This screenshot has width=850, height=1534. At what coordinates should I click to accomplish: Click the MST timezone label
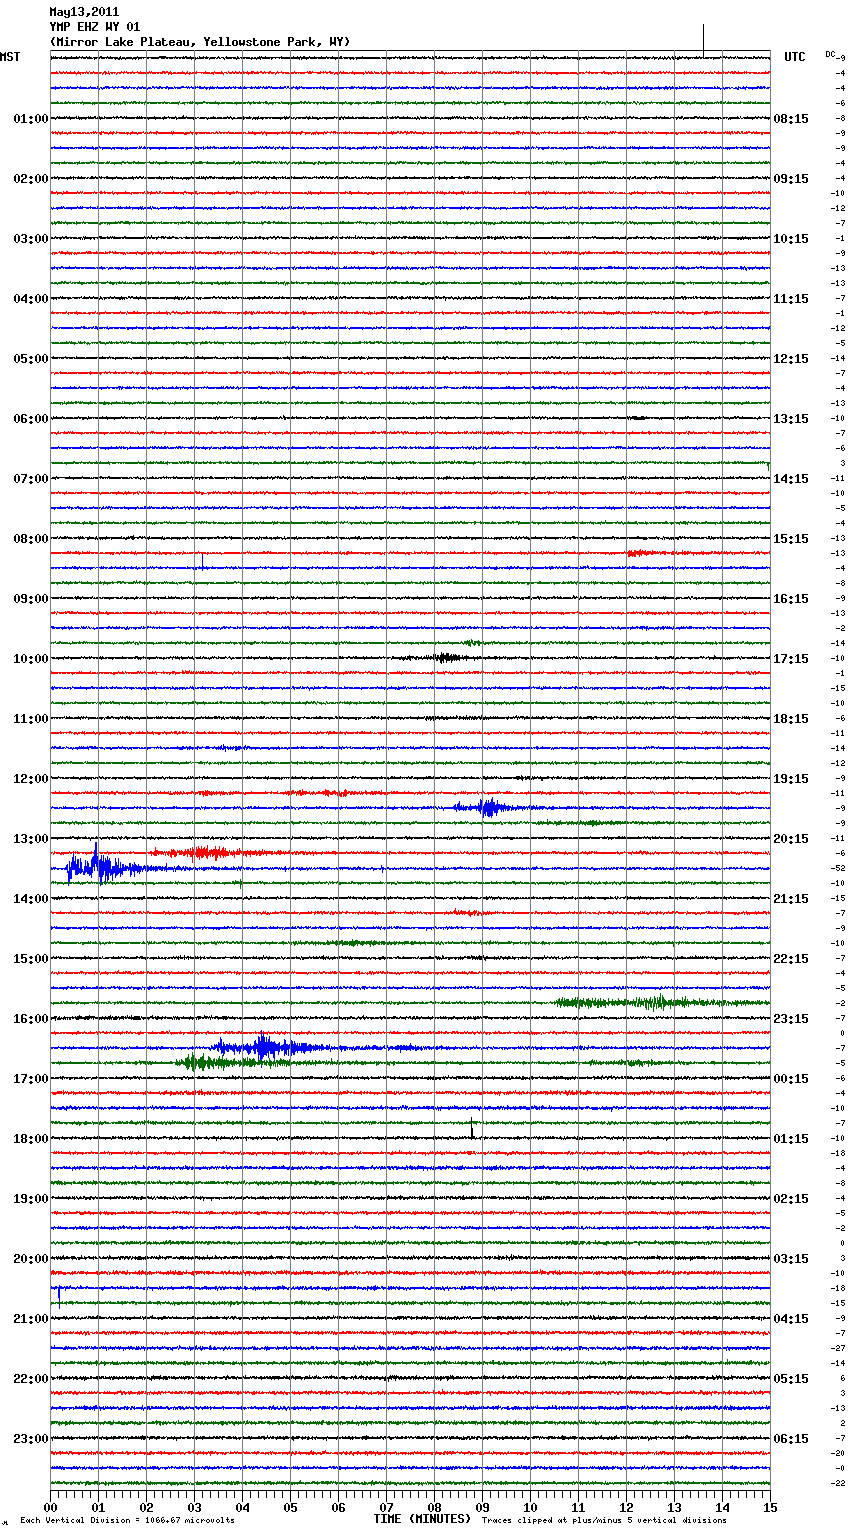(x=10, y=57)
